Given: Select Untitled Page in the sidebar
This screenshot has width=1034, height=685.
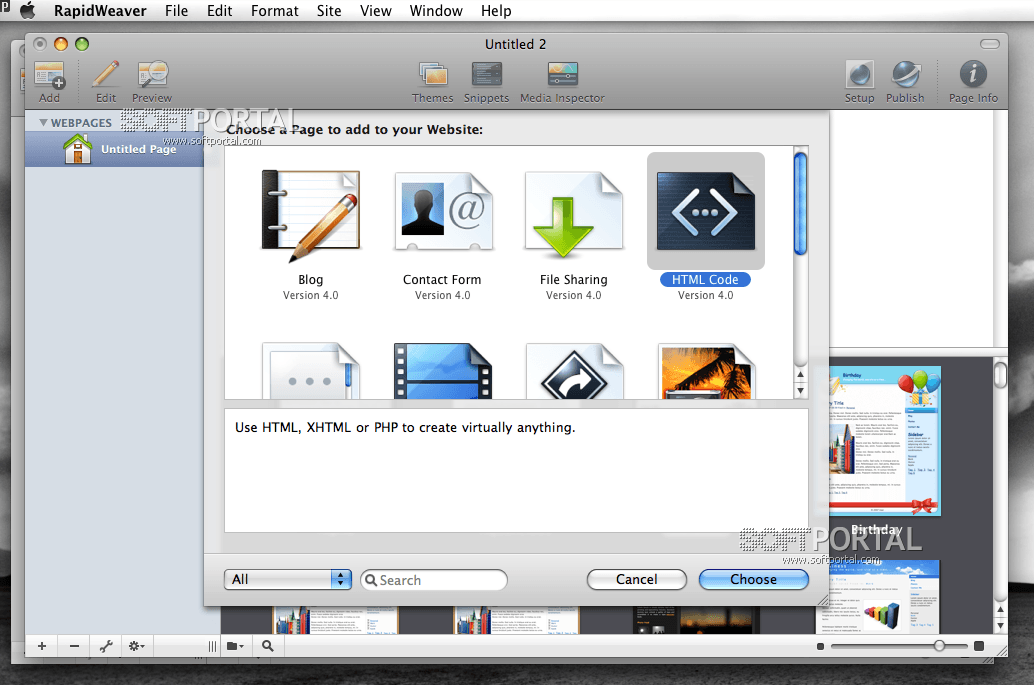Looking at the screenshot, I should (114, 149).
